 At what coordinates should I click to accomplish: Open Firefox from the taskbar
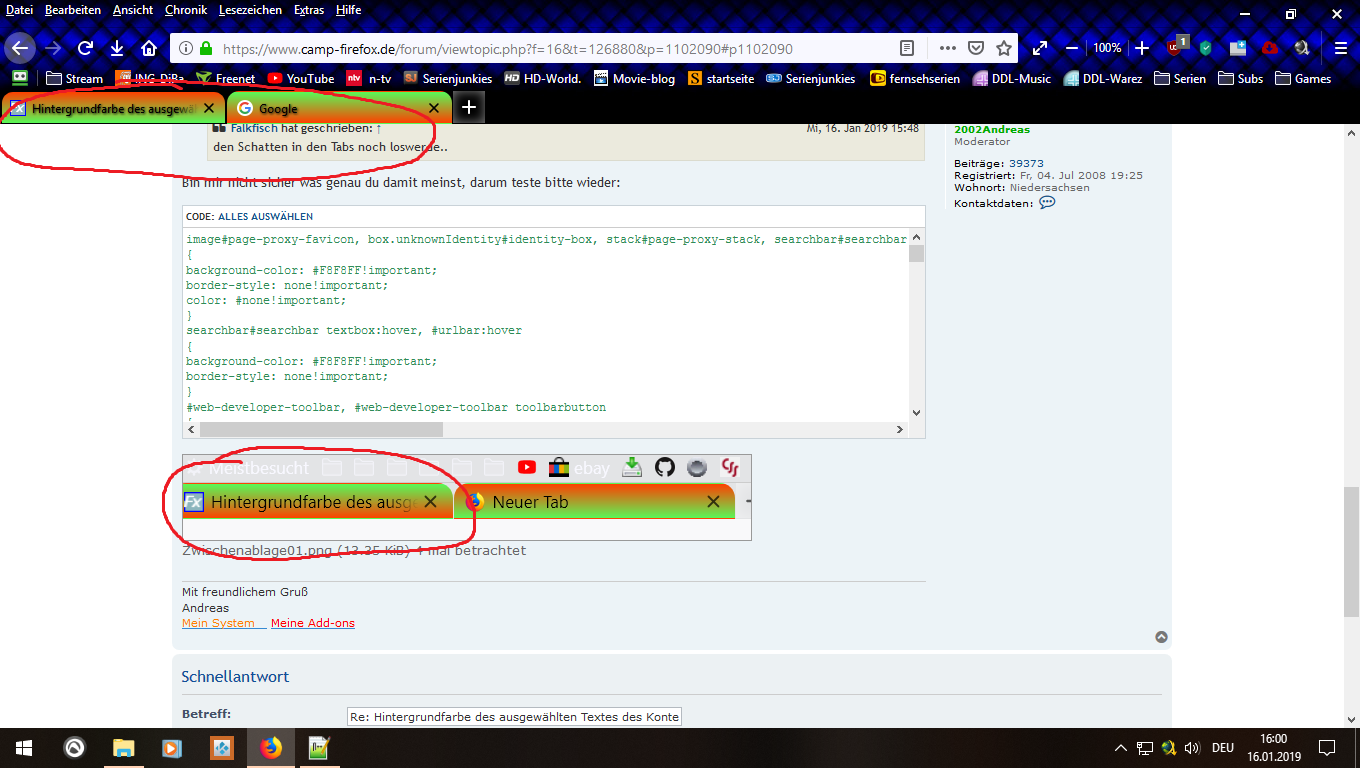(x=270, y=748)
